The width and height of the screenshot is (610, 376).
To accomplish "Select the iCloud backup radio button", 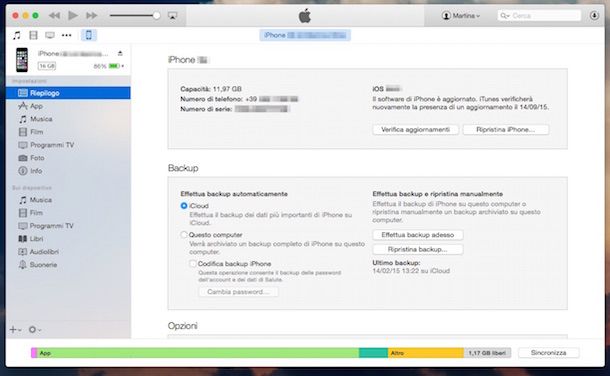I will point(184,206).
